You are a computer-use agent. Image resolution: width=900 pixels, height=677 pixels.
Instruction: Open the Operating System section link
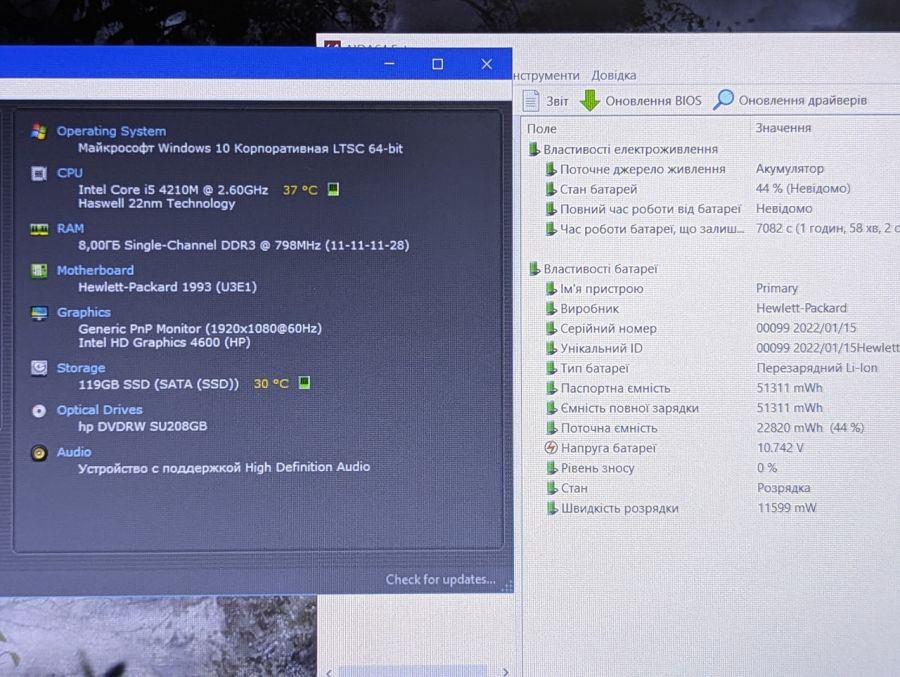111,131
